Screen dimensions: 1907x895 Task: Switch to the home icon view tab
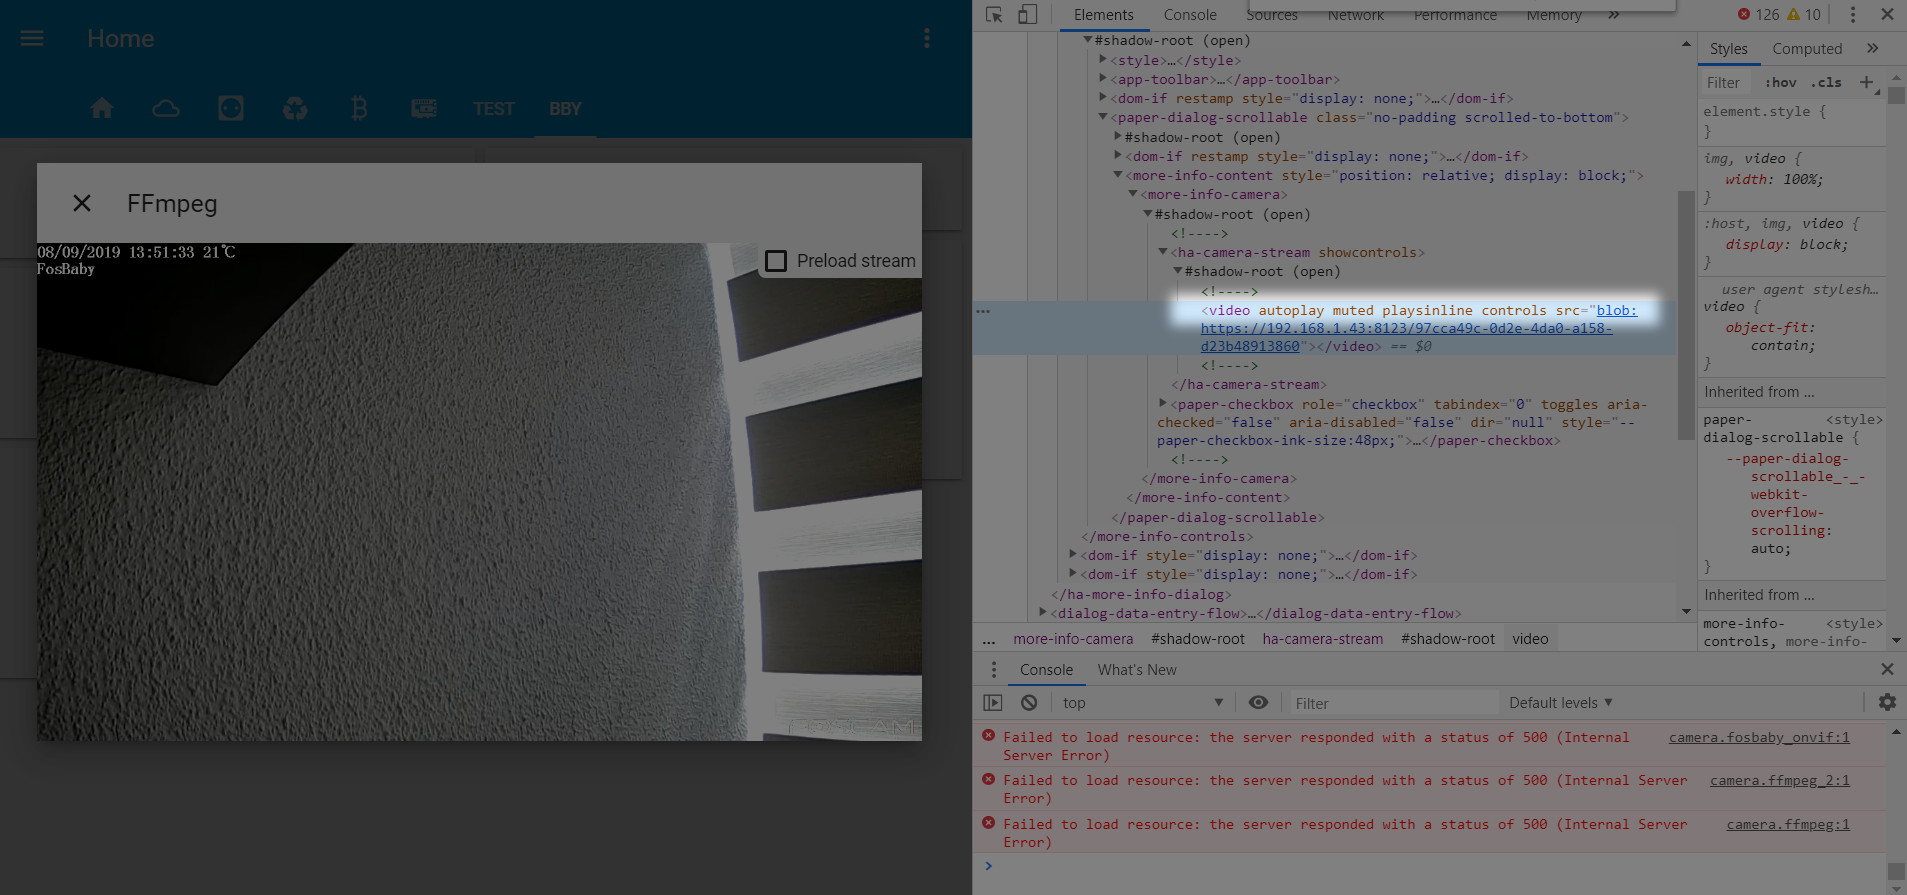pyautogui.click(x=102, y=108)
